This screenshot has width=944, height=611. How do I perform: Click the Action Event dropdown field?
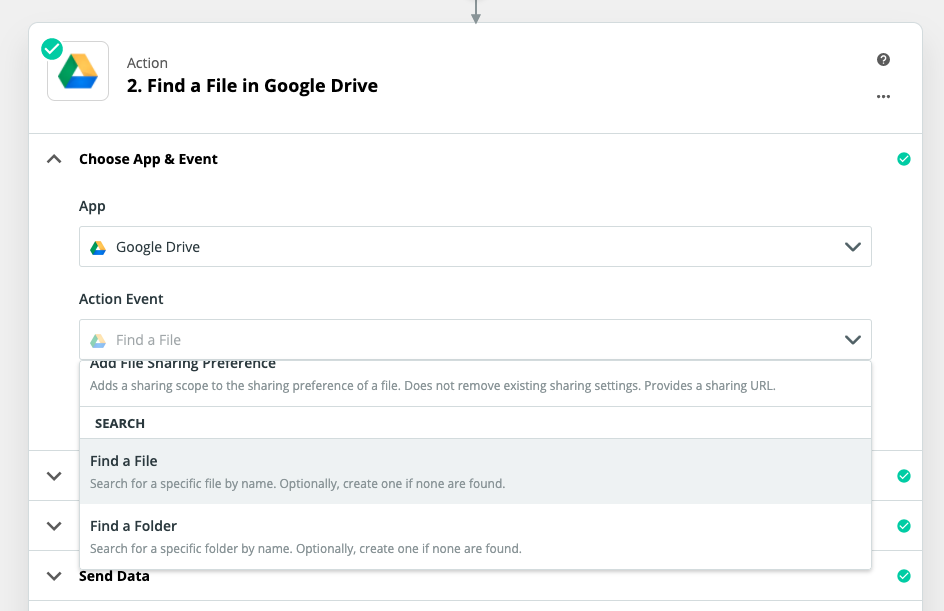click(475, 340)
